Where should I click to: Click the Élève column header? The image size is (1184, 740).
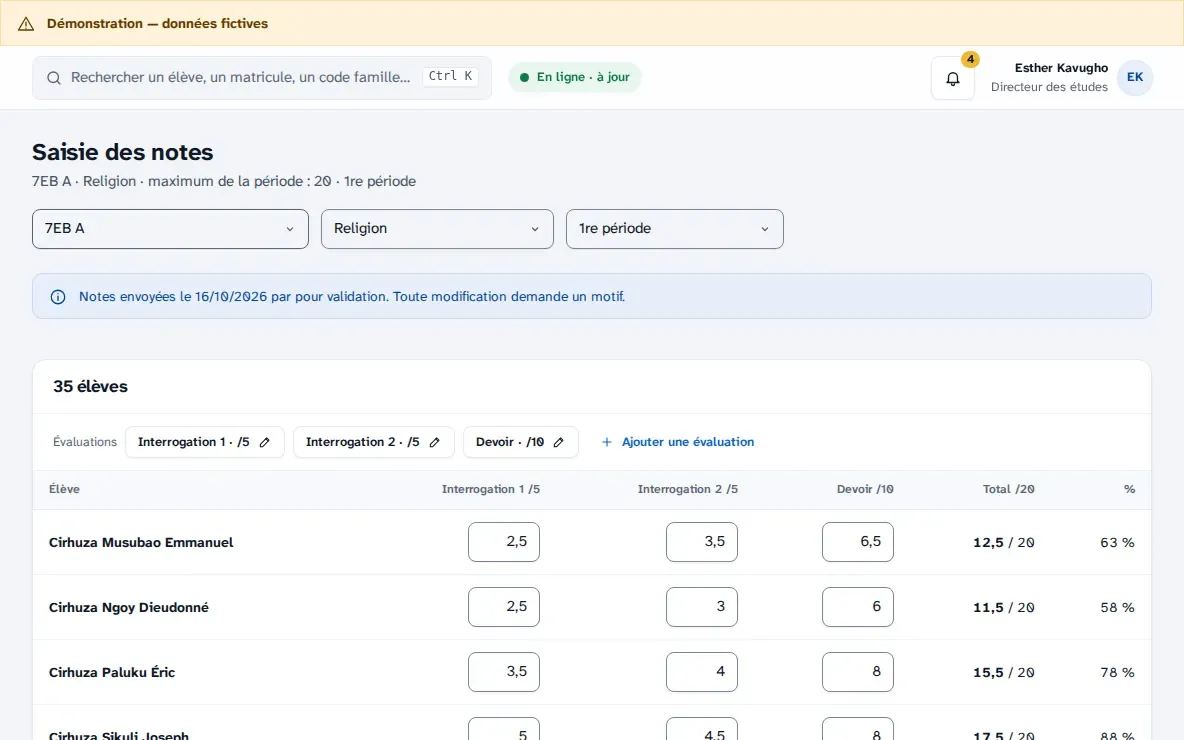pyautogui.click(x=64, y=489)
